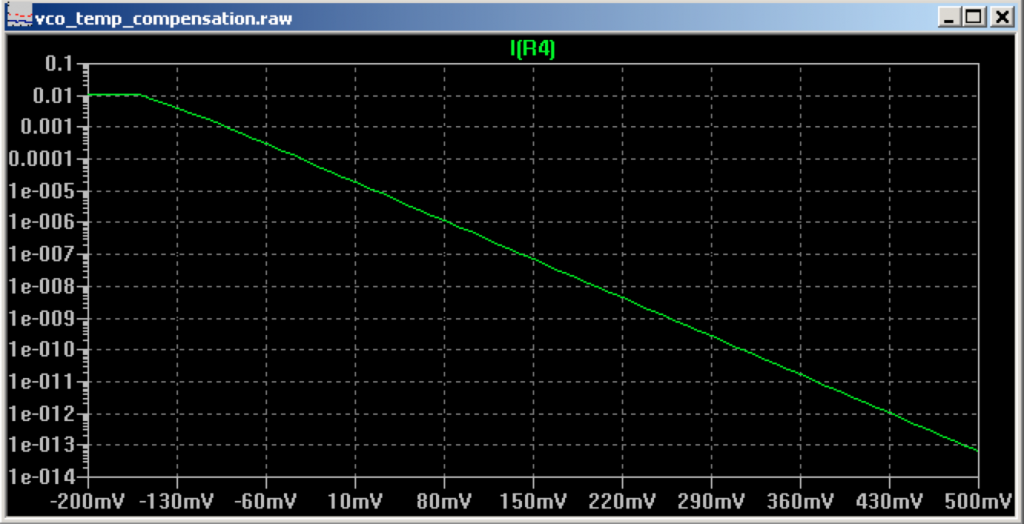Viewport: 1024px width, 524px height.
Task: Click the vco_temp_compensation.raw window title
Action: click(x=163, y=18)
